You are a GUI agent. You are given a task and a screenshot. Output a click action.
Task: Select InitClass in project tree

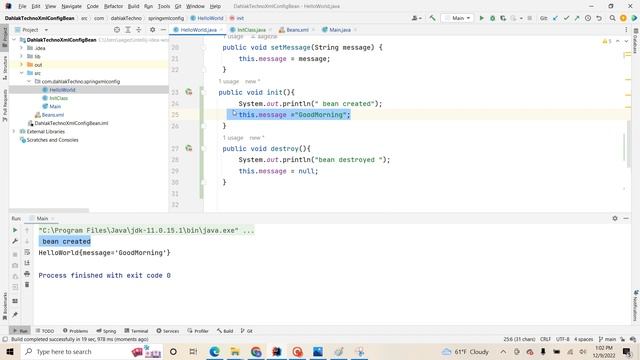[x=58, y=98]
